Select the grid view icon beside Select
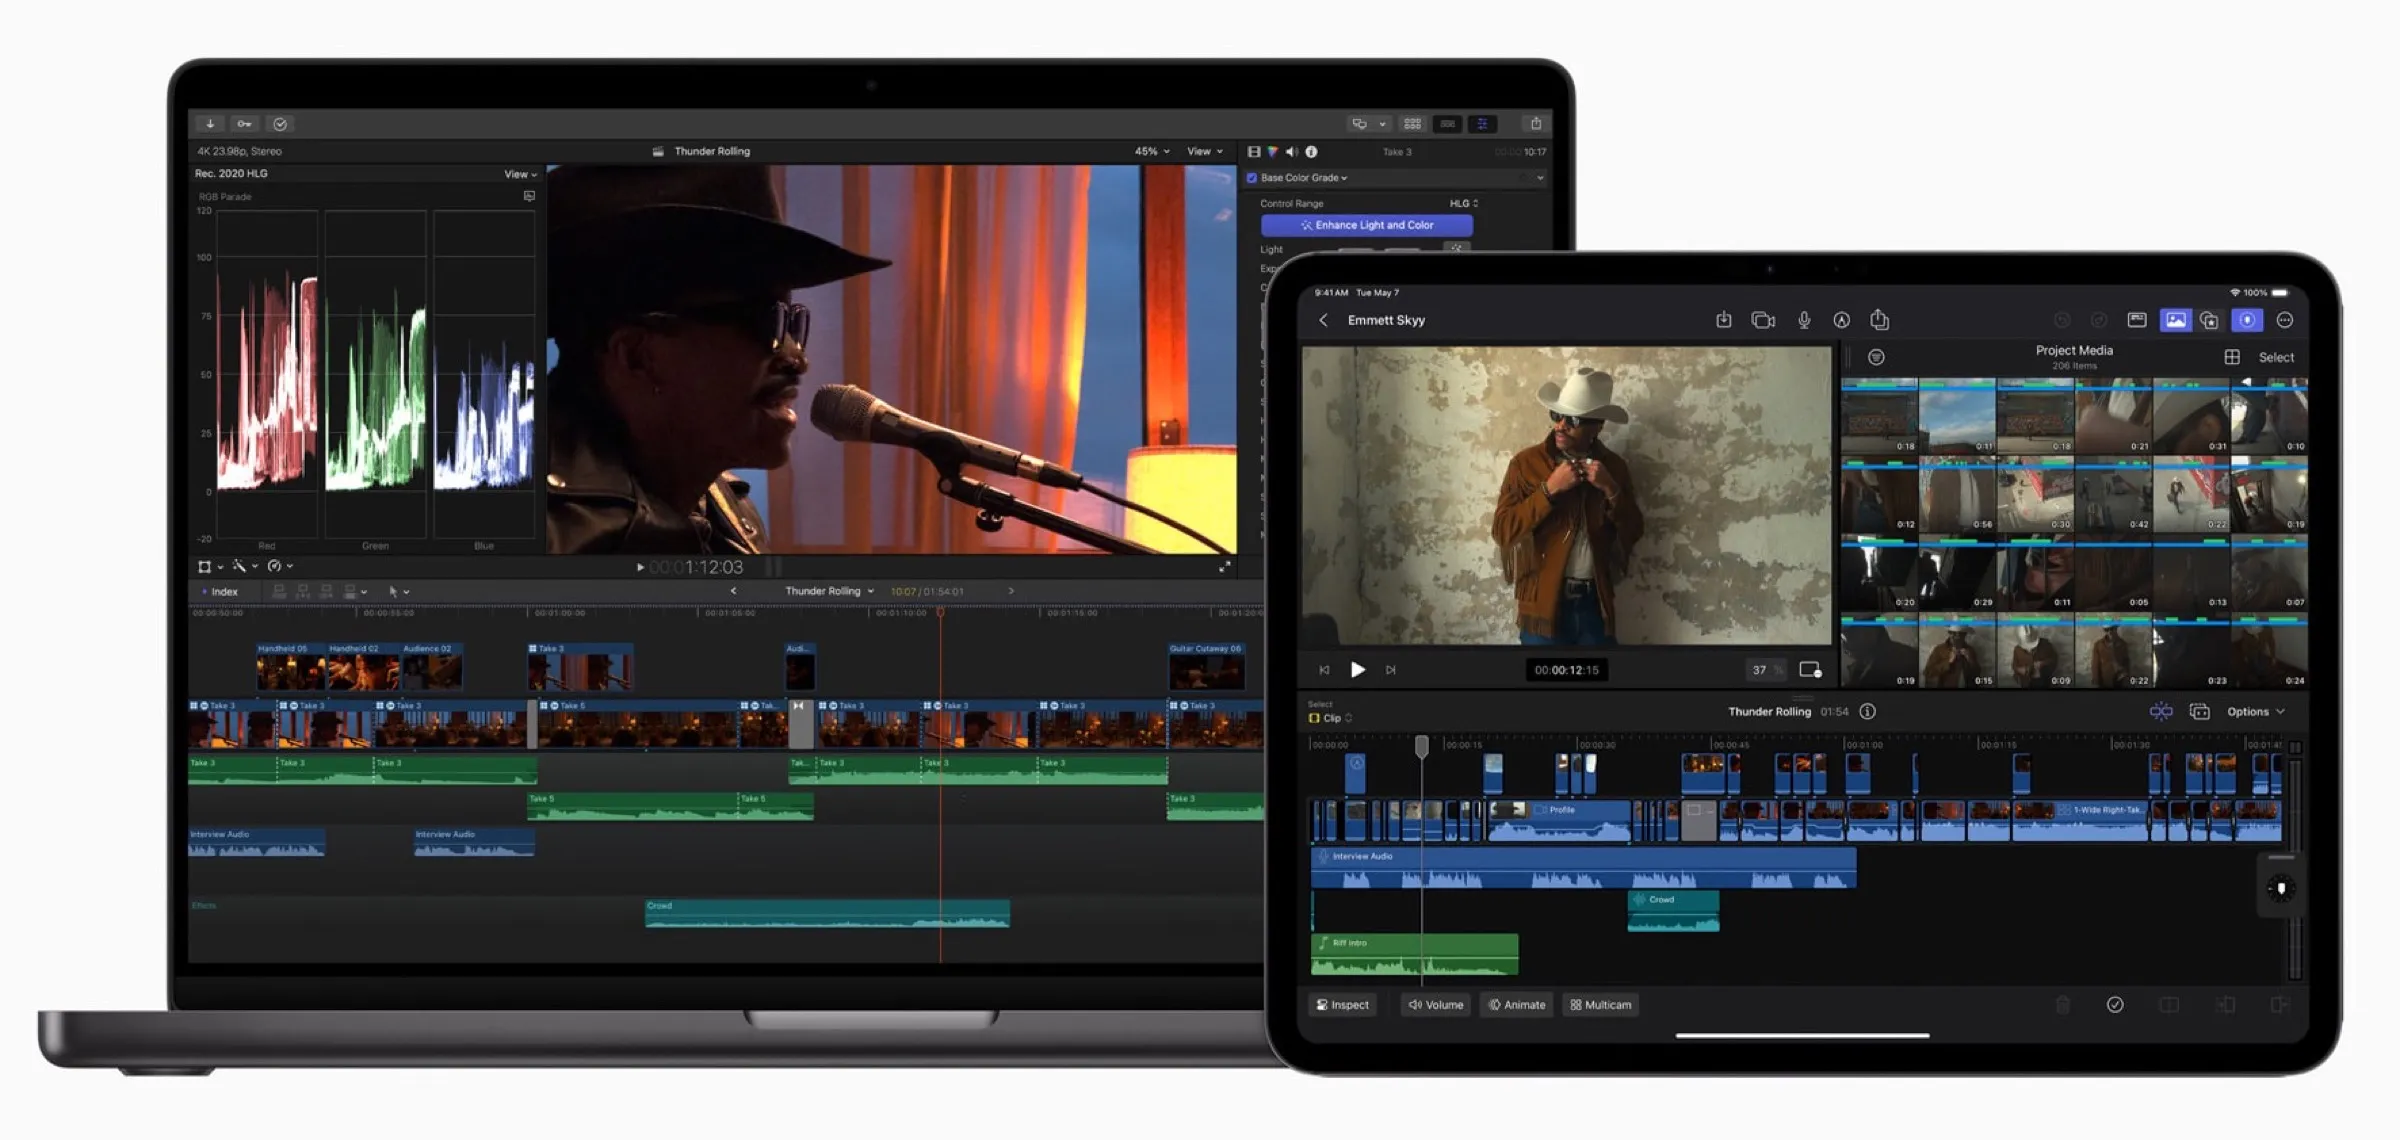 click(x=2234, y=357)
